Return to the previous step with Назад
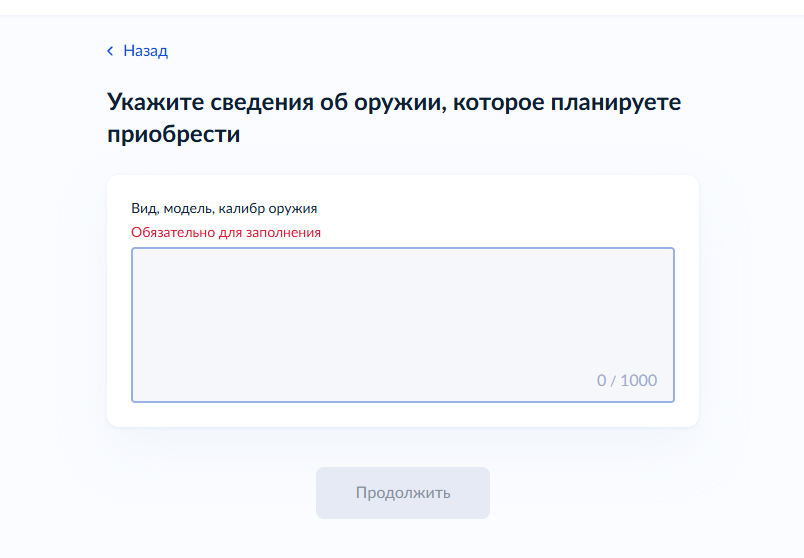Image resolution: width=804 pixels, height=558 pixels. tap(145, 51)
